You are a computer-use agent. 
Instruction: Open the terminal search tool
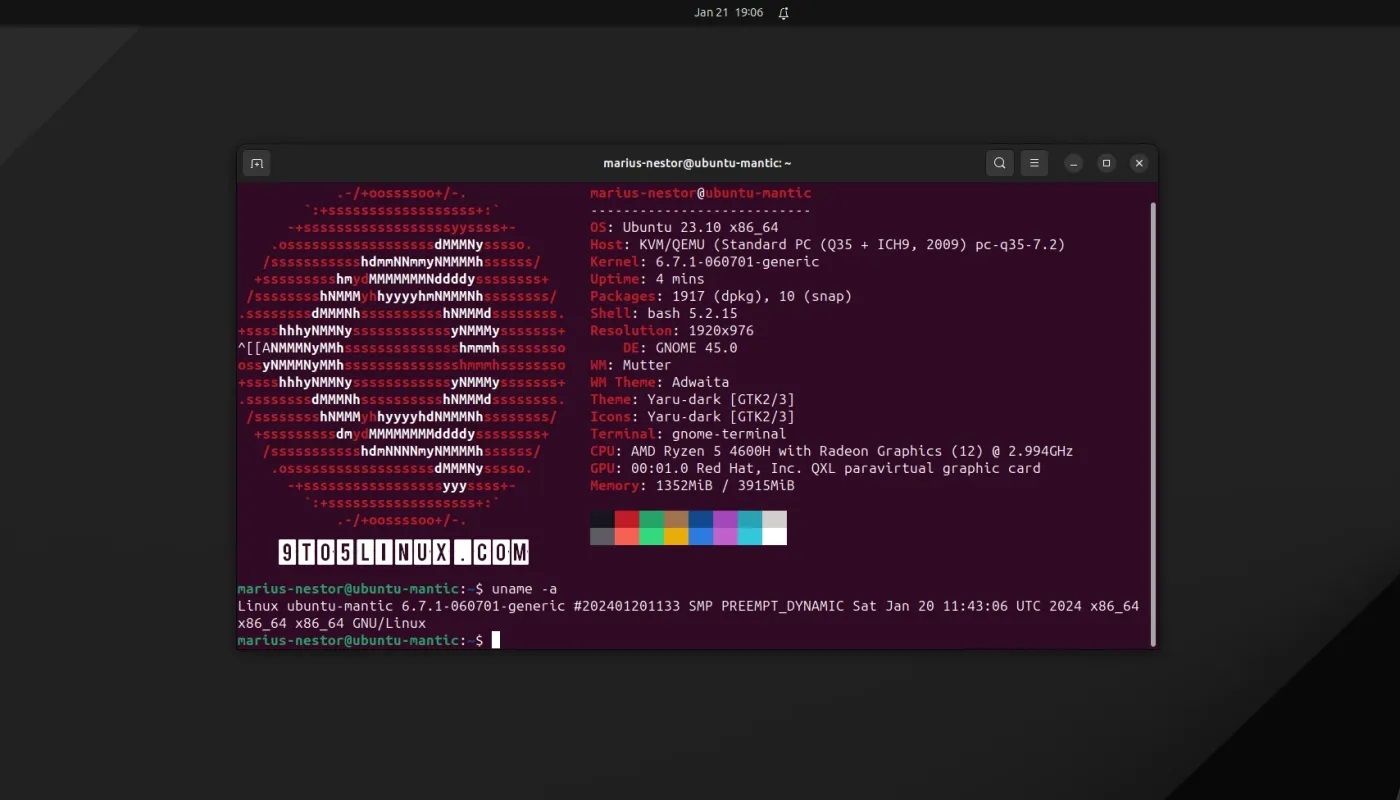999,163
